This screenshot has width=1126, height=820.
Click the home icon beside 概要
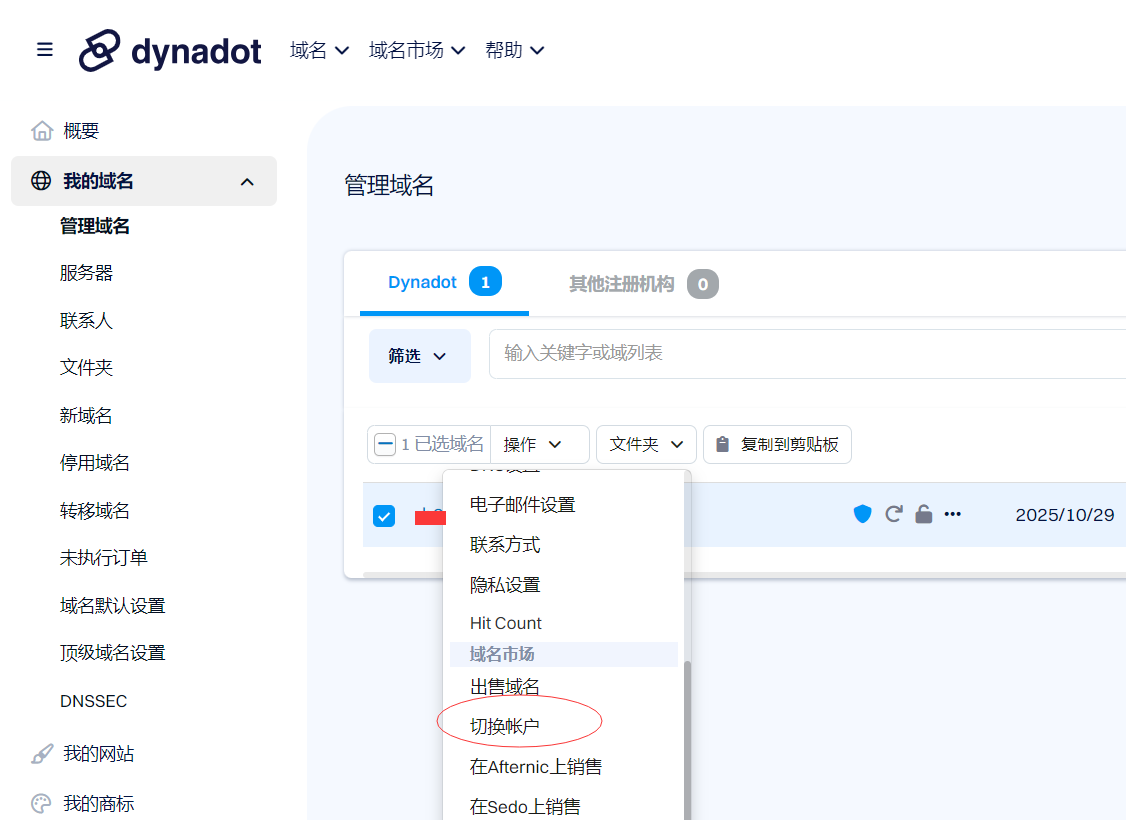tap(42, 131)
